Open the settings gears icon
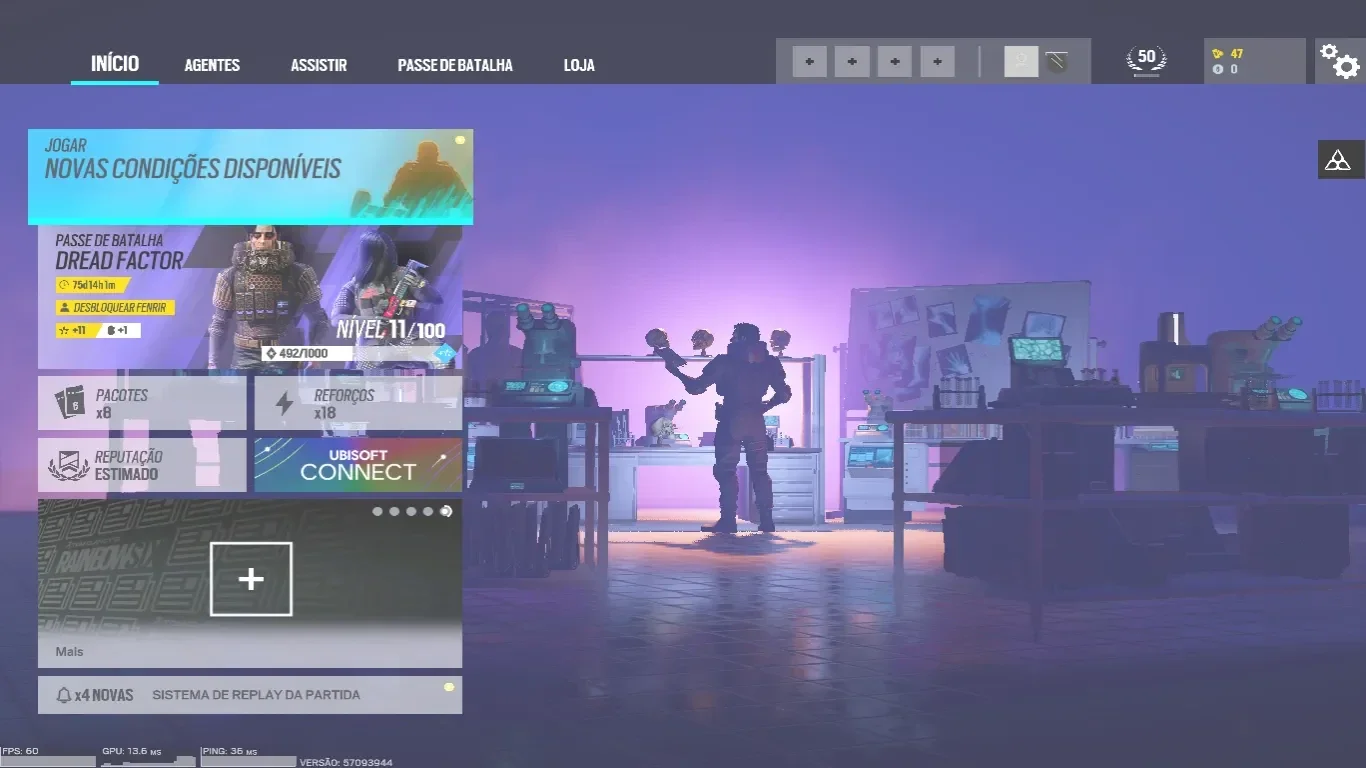1366x768 pixels. click(1339, 61)
